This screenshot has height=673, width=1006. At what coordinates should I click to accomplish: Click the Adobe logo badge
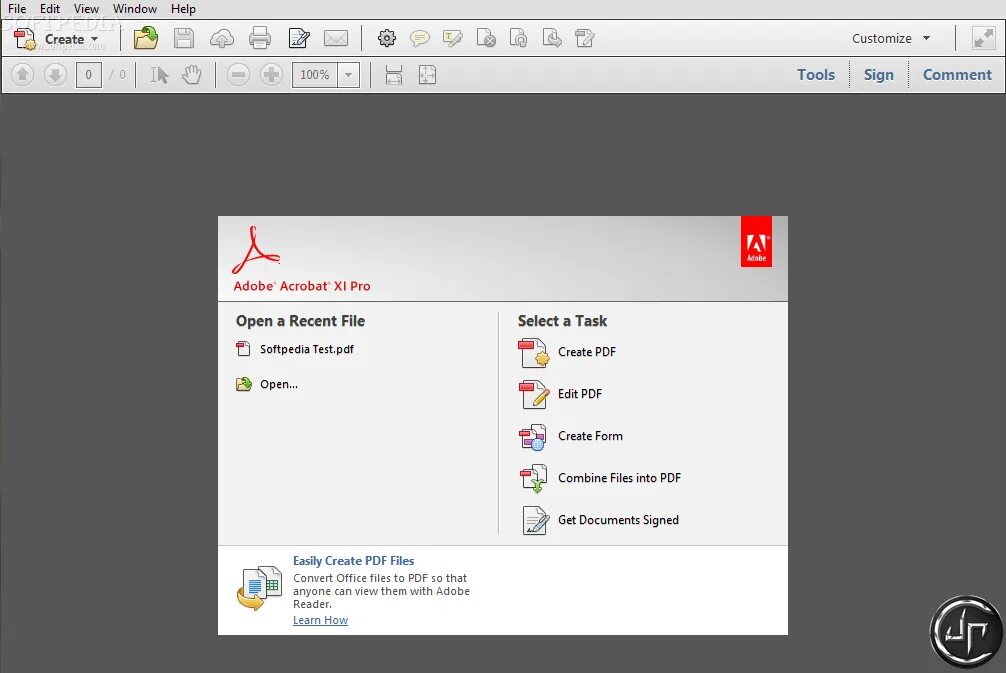pos(756,242)
